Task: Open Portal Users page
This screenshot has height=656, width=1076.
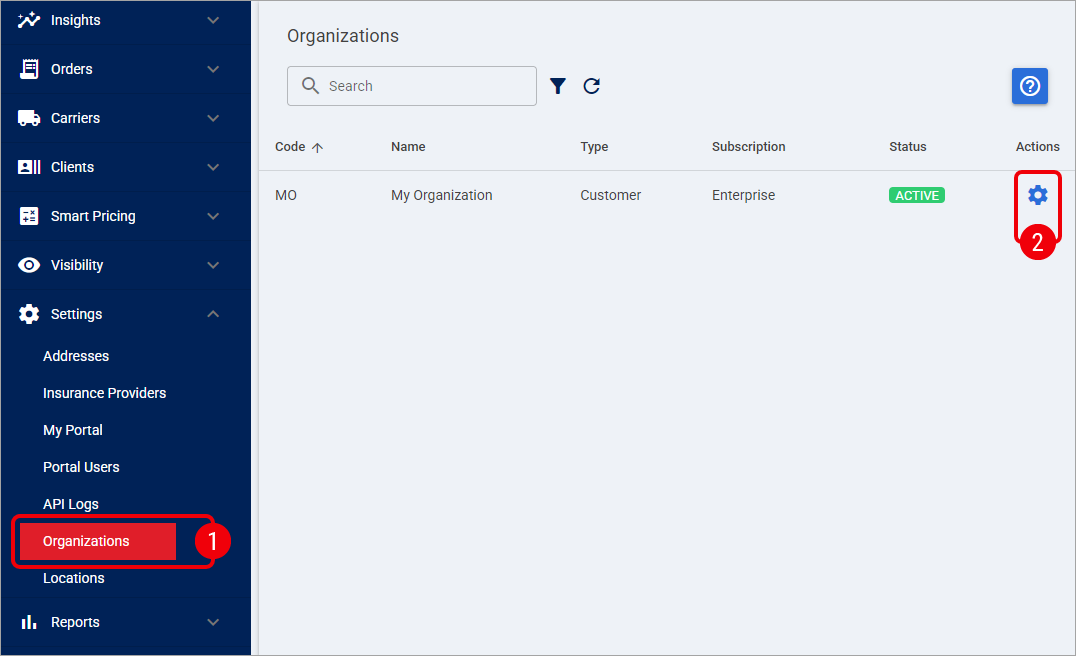Action: tap(81, 467)
